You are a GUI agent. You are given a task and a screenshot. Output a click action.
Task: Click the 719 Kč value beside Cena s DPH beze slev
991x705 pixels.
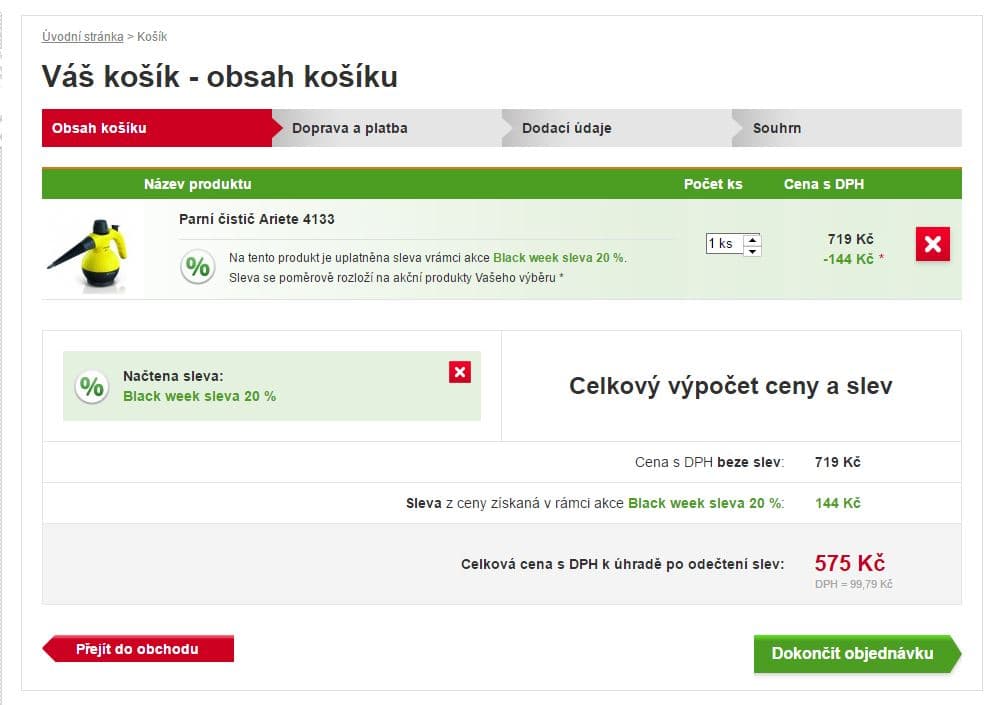coord(837,462)
